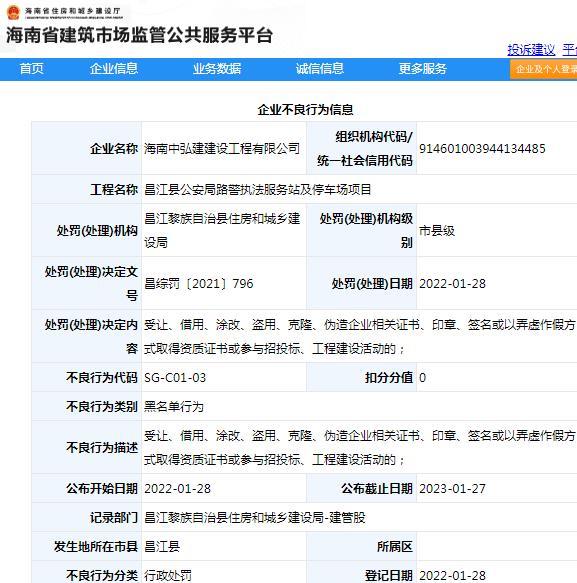577x583 pixels.
Task: Click the classification value 行政处罚
Action: click(x=168, y=576)
